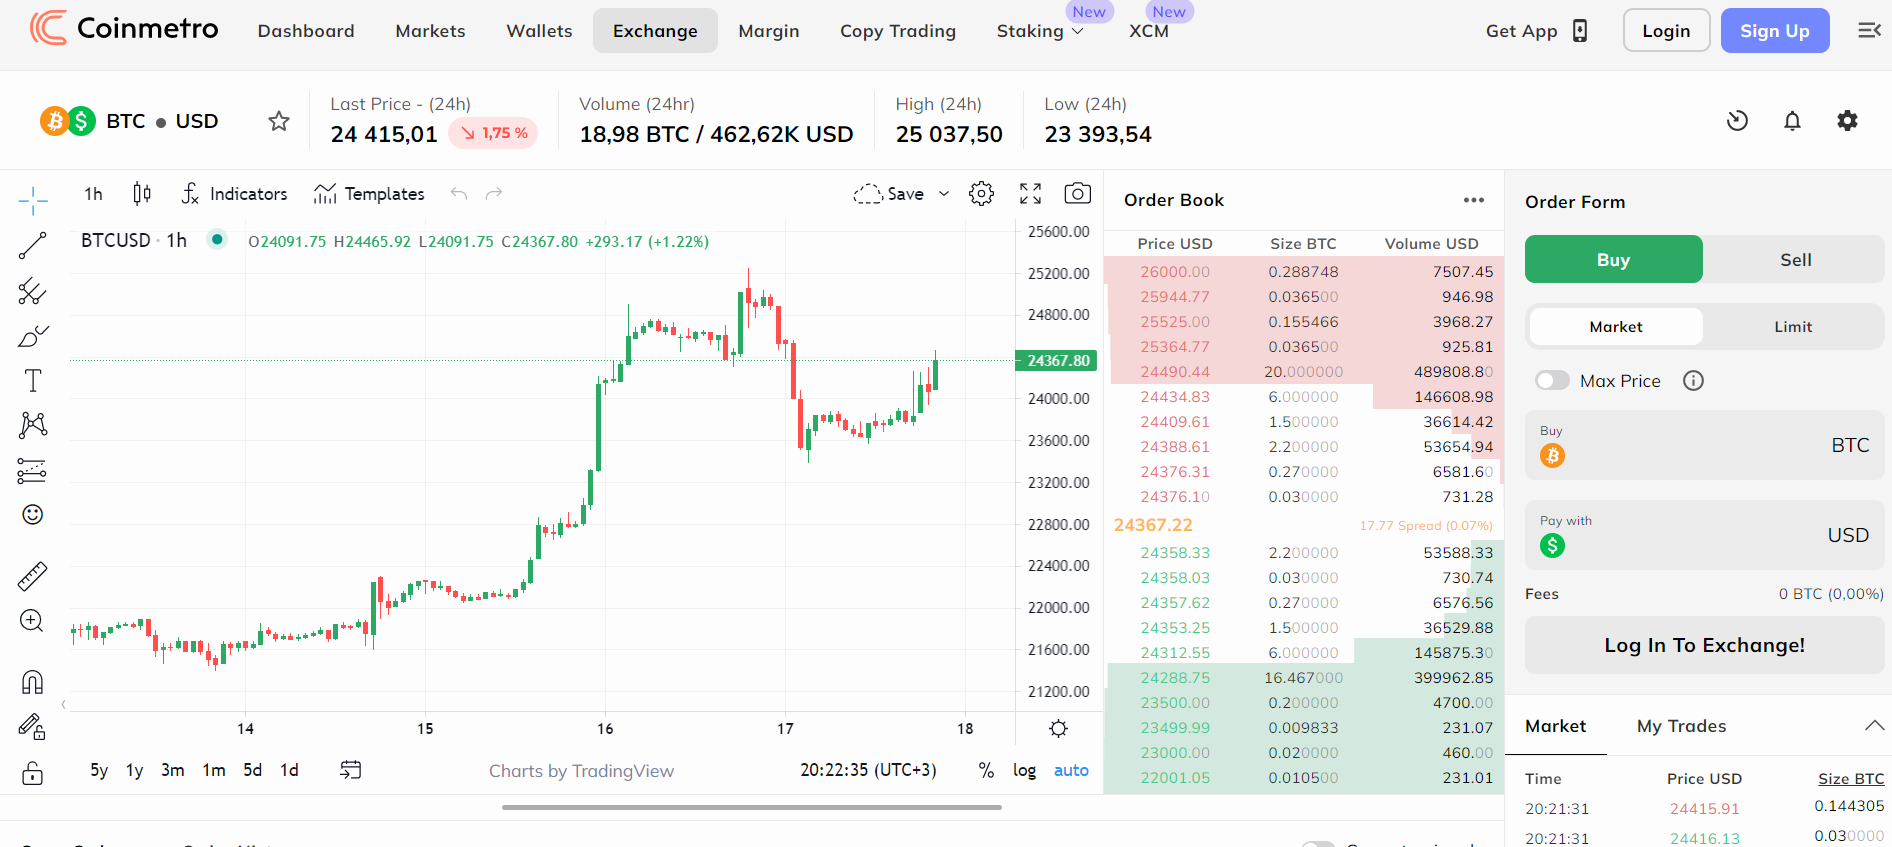Open the Copy Trading page
This screenshot has height=847, width=1892.
point(898,31)
